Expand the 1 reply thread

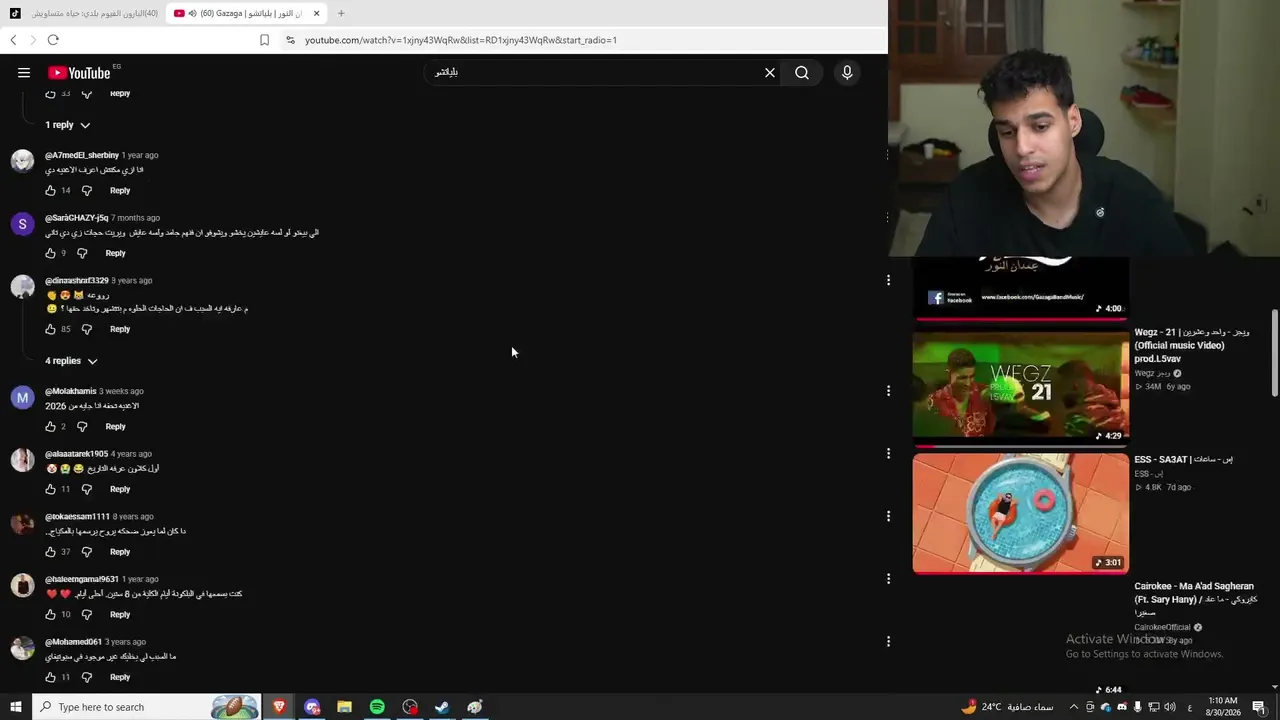[x=67, y=125]
